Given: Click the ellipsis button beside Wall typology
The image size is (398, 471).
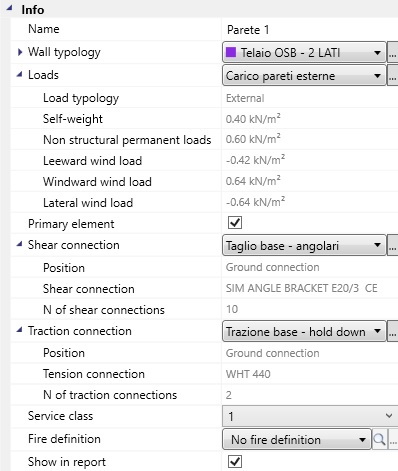Looking at the screenshot, I should 393,53.
